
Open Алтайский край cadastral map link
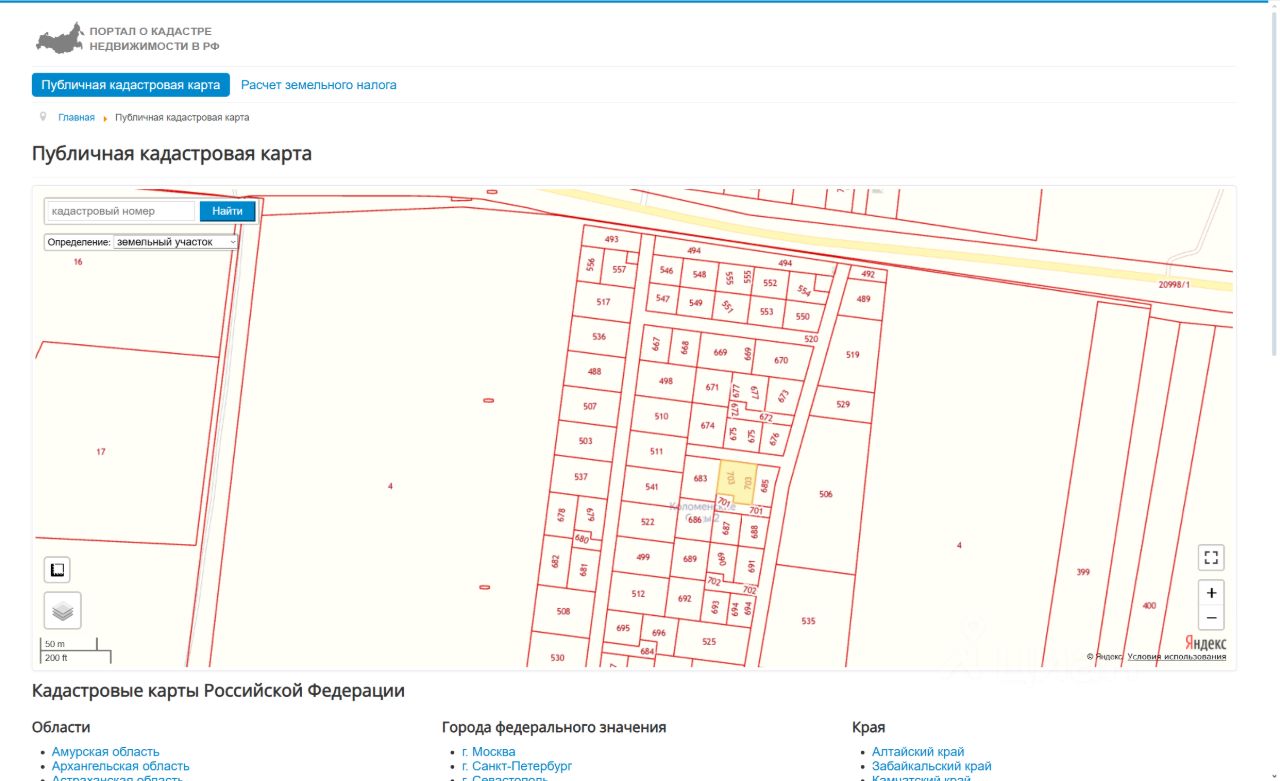[918, 752]
